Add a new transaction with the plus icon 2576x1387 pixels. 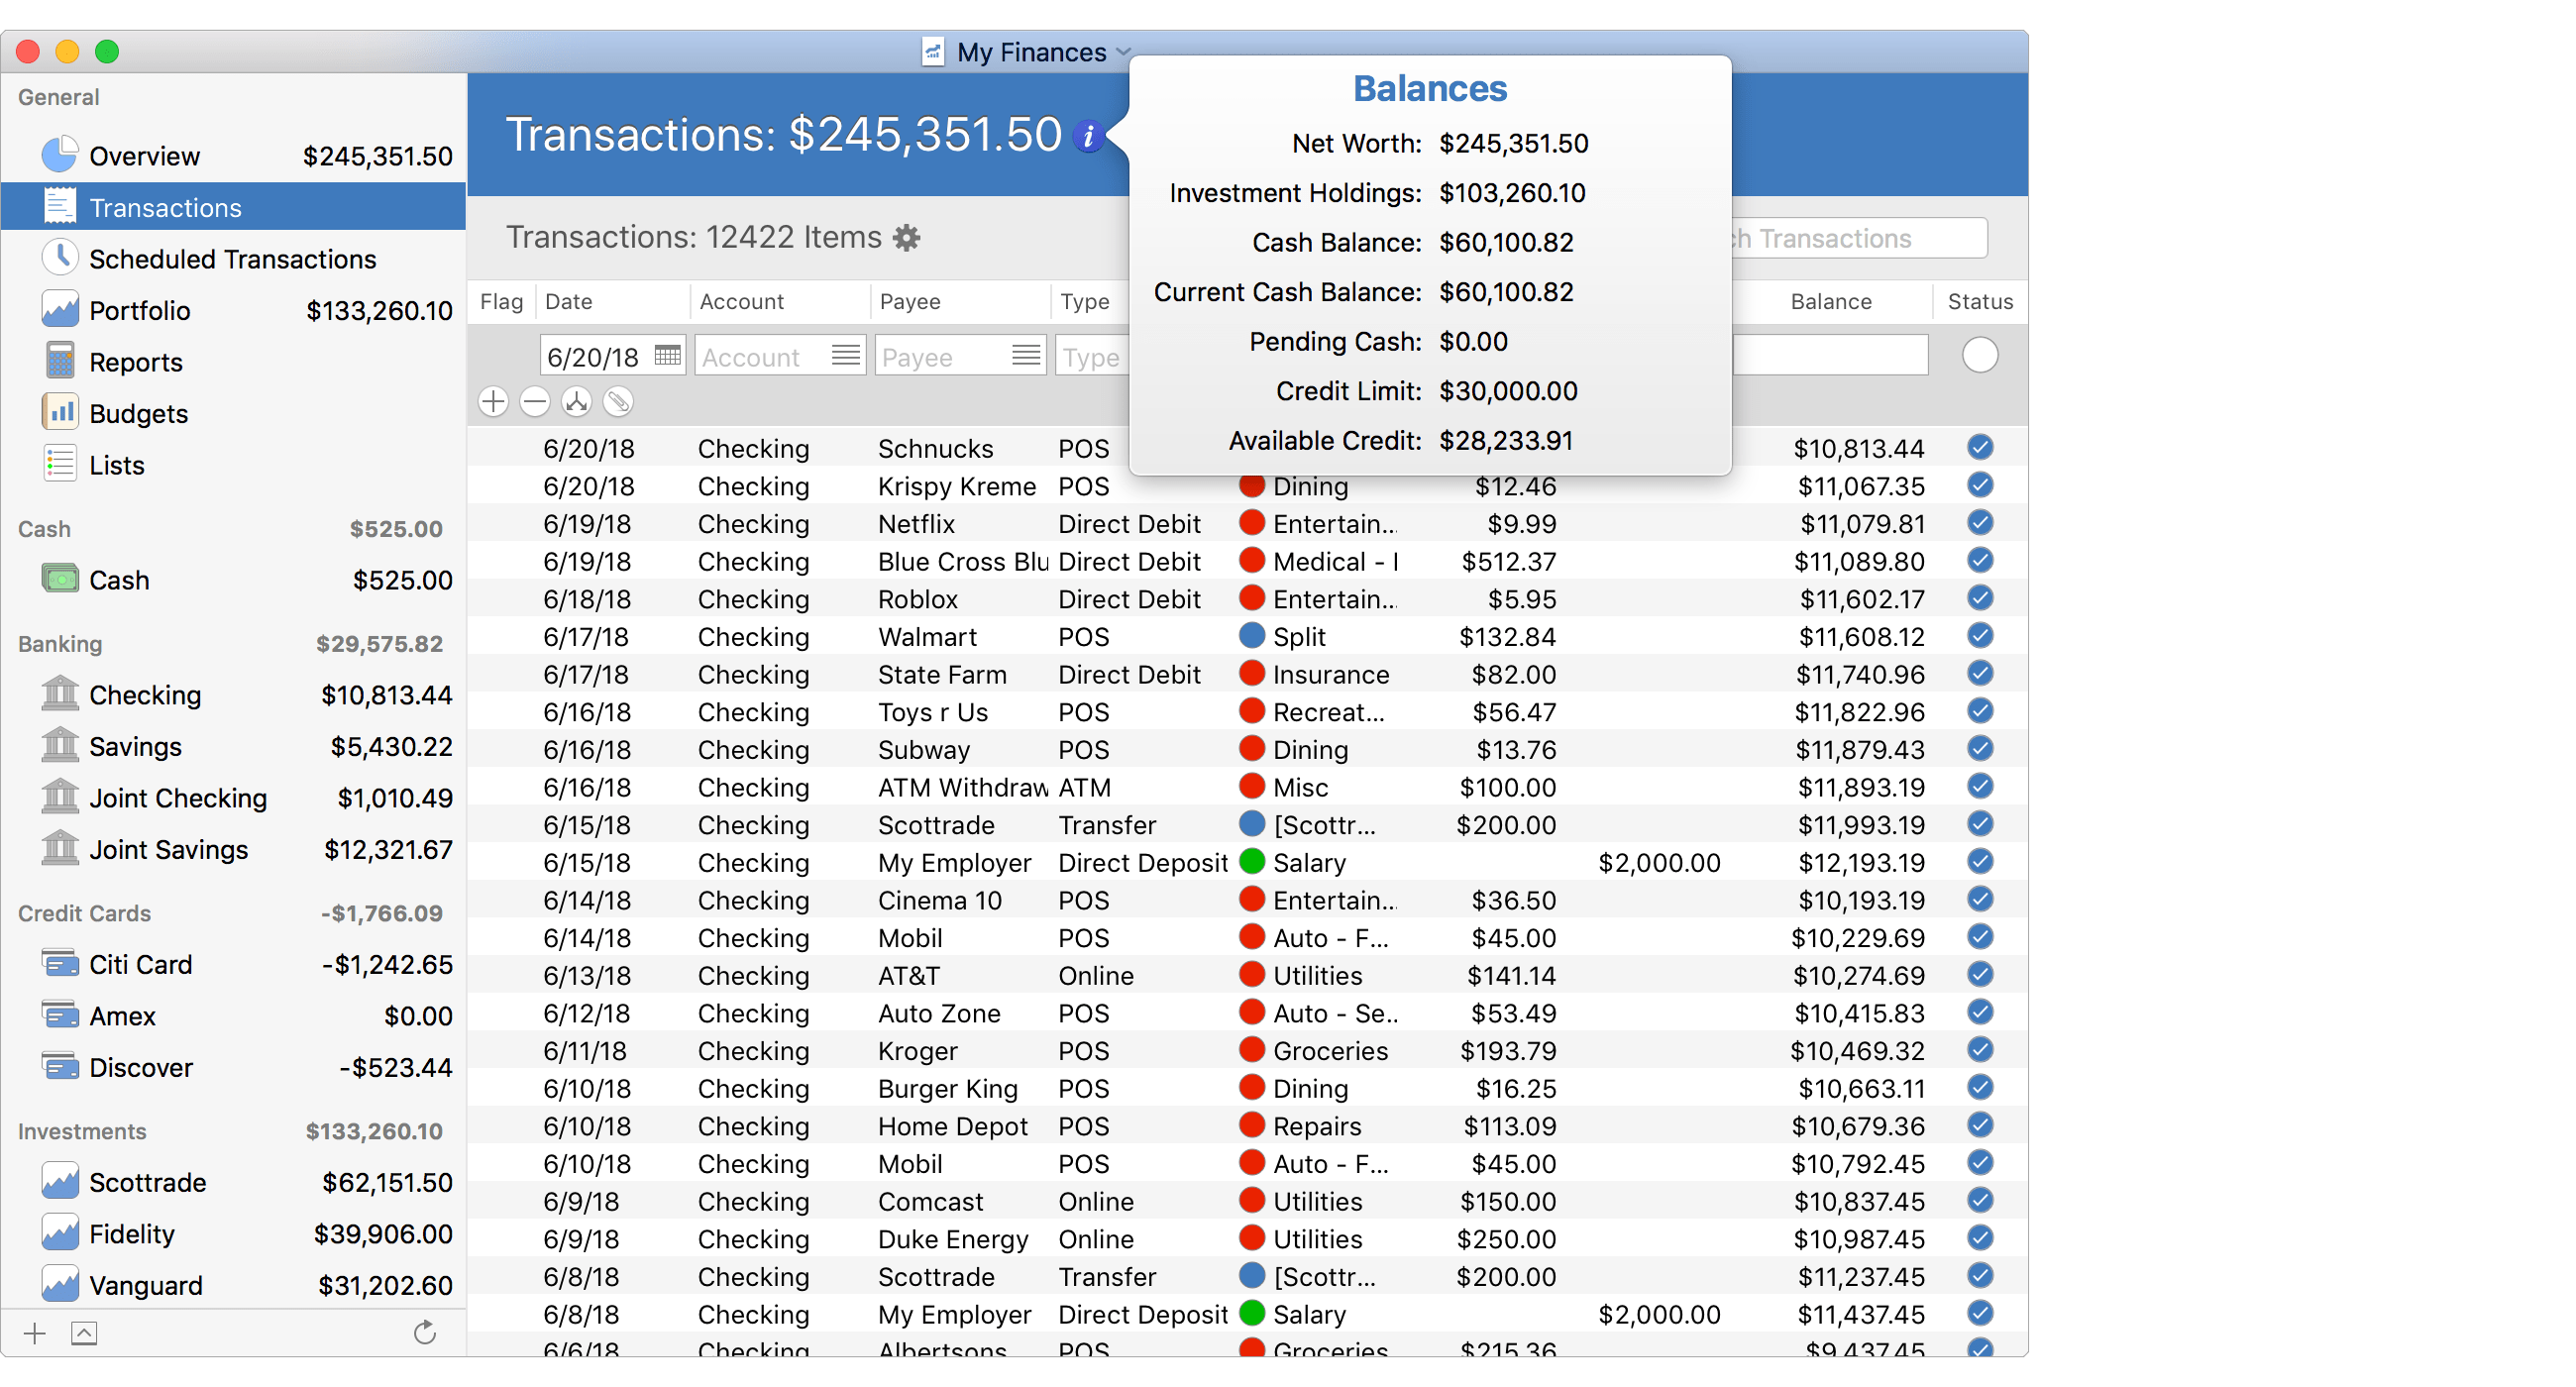pyautogui.click(x=493, y=401)
